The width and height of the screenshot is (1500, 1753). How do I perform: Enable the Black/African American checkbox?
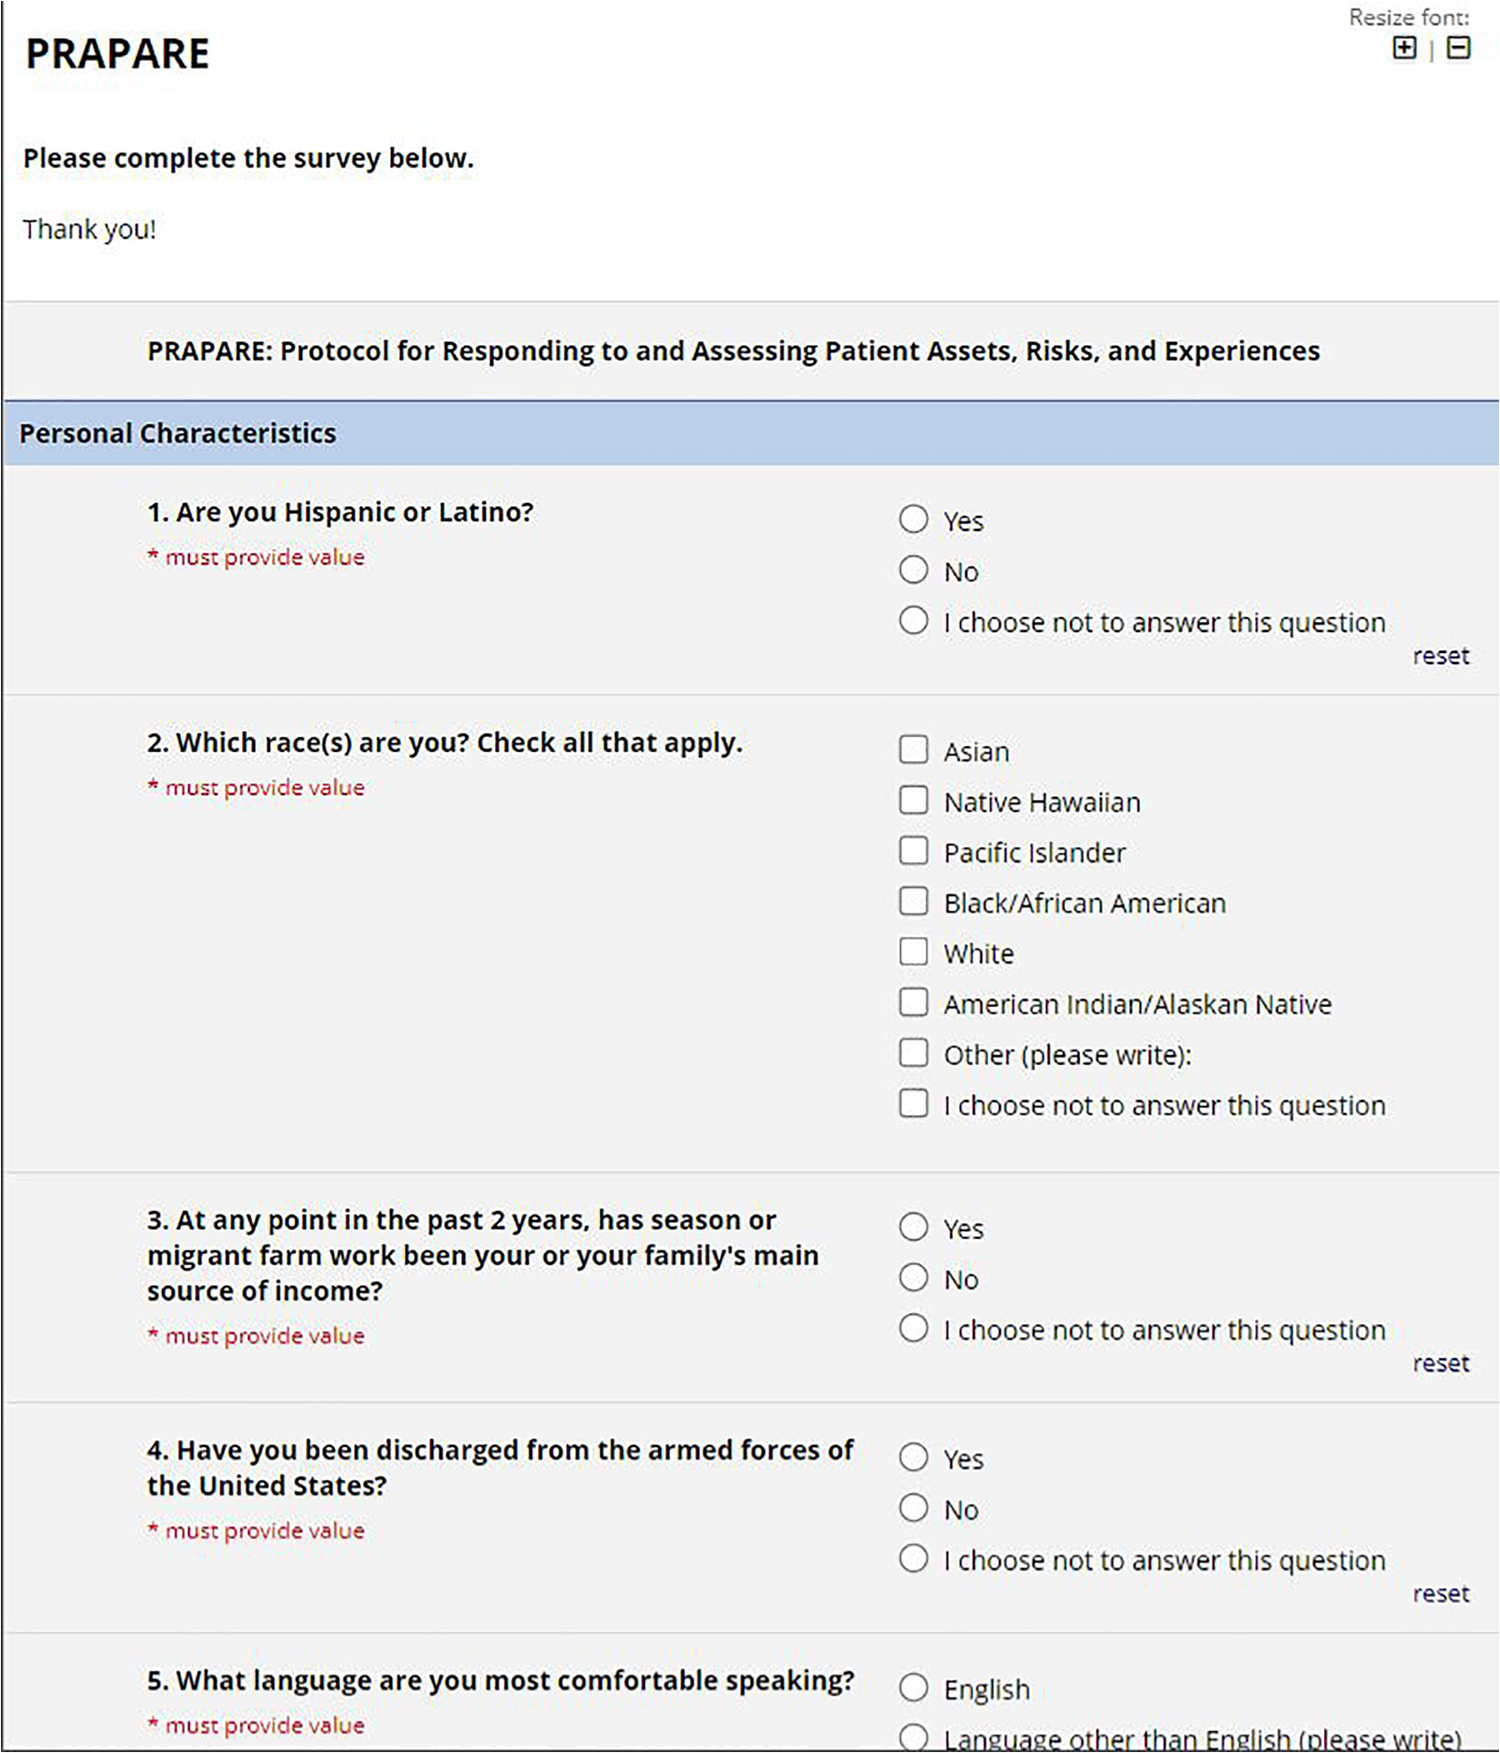click(x=913, y=901)
